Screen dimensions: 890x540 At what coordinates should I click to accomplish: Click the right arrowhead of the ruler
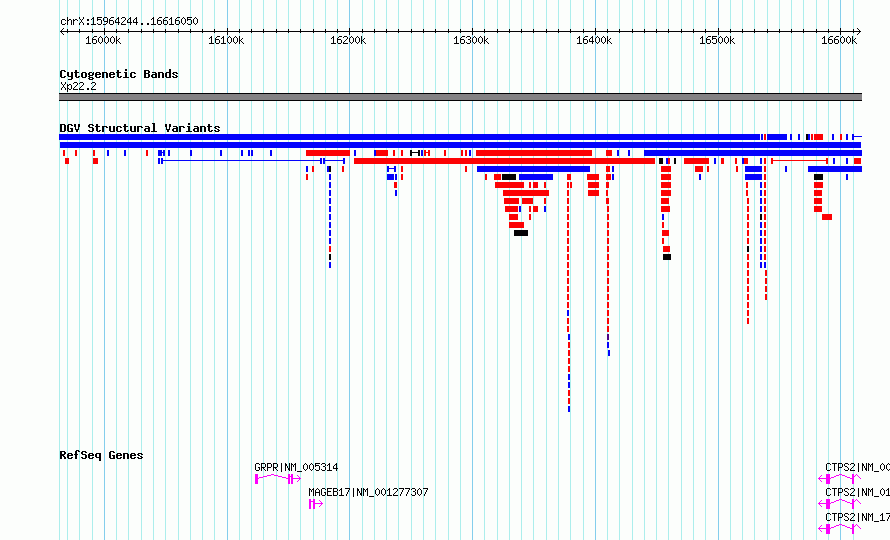coord(859,32)
